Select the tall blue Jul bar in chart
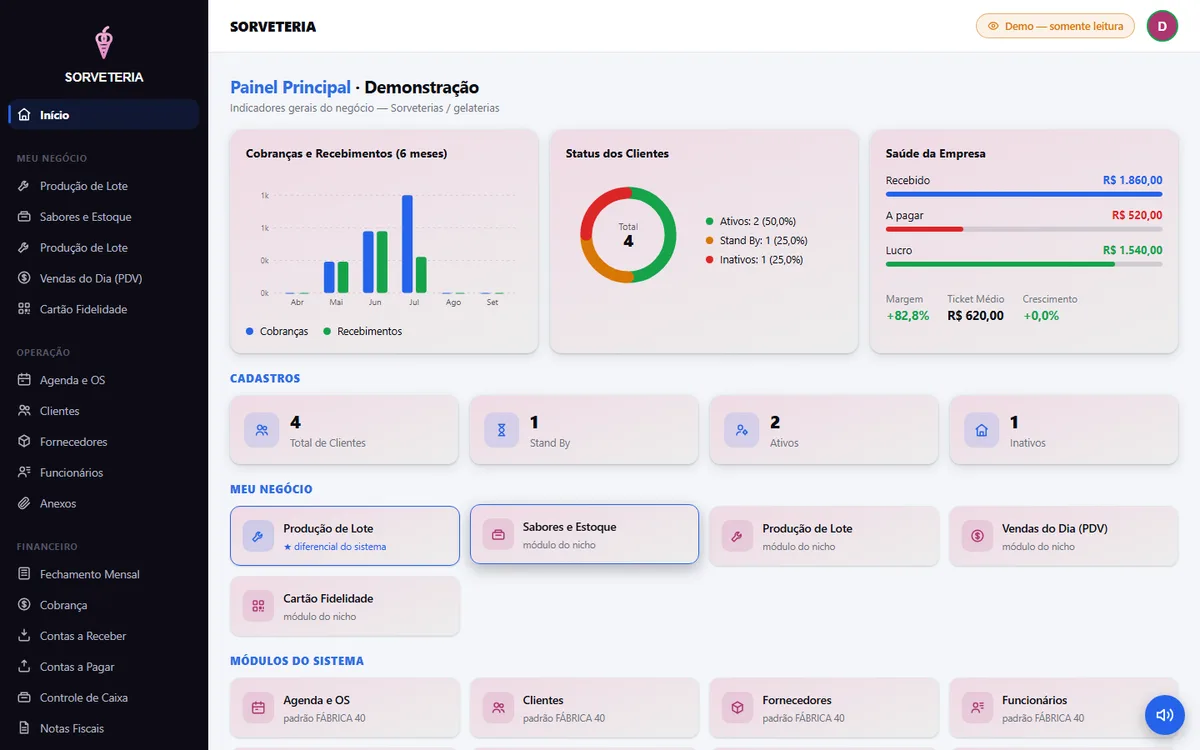 [x=407, y=244]
